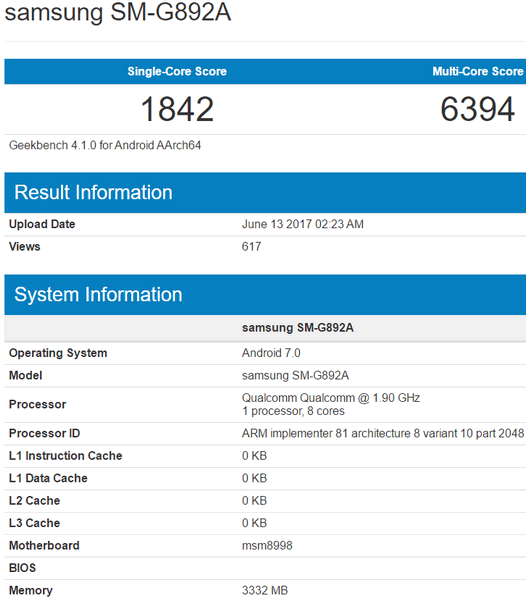Screen dimensions: 526x604
Task: Click the L3 Cache label
Action: click(35, 523)
